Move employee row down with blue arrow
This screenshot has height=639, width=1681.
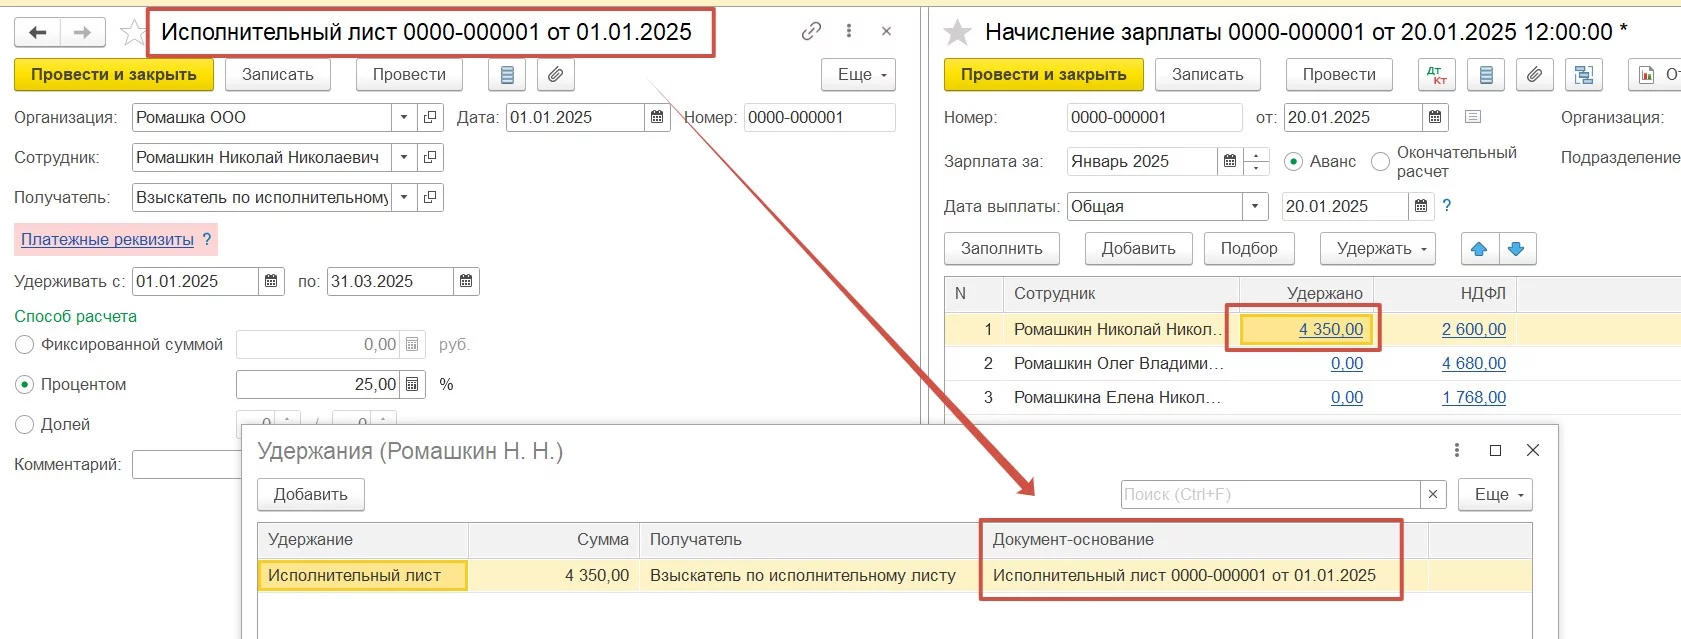pyautogui.click(x=1516, y=249)
